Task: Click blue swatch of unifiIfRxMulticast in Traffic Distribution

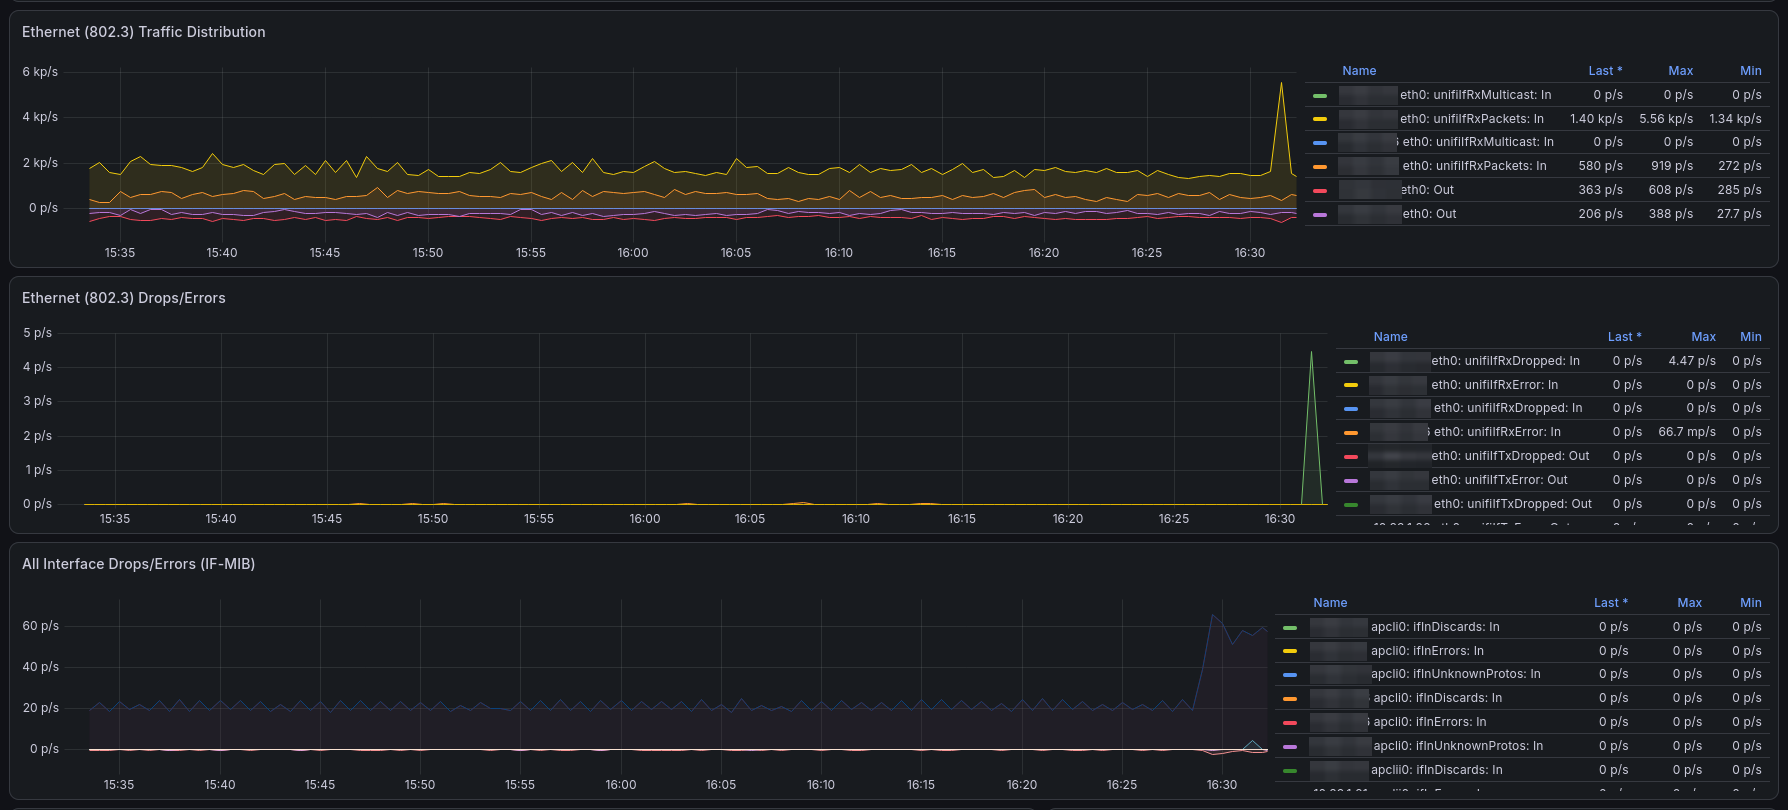Action: pos(1320,143)
